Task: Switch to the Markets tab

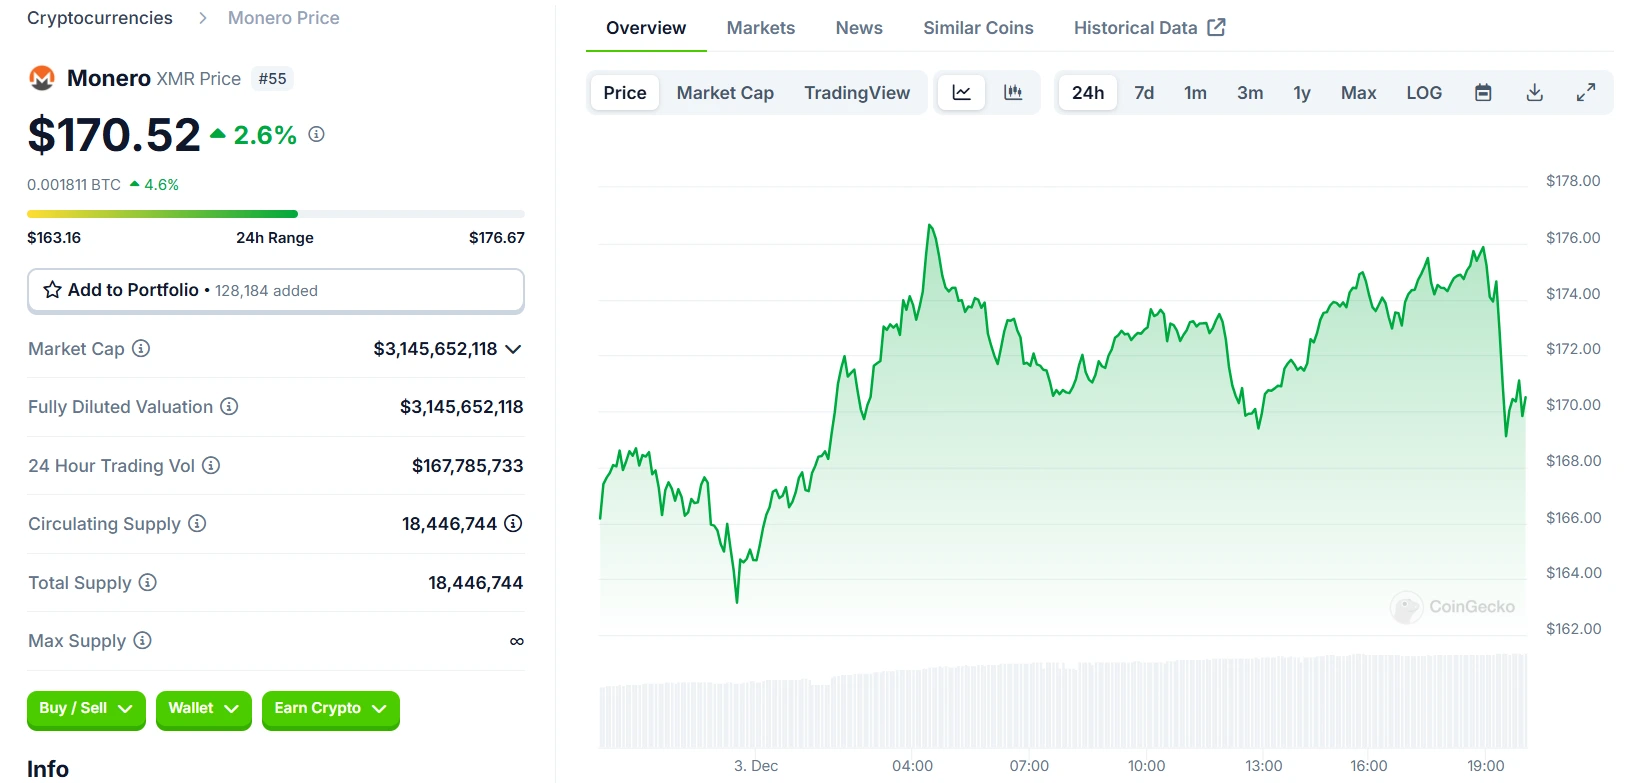Action: point(761,28)
